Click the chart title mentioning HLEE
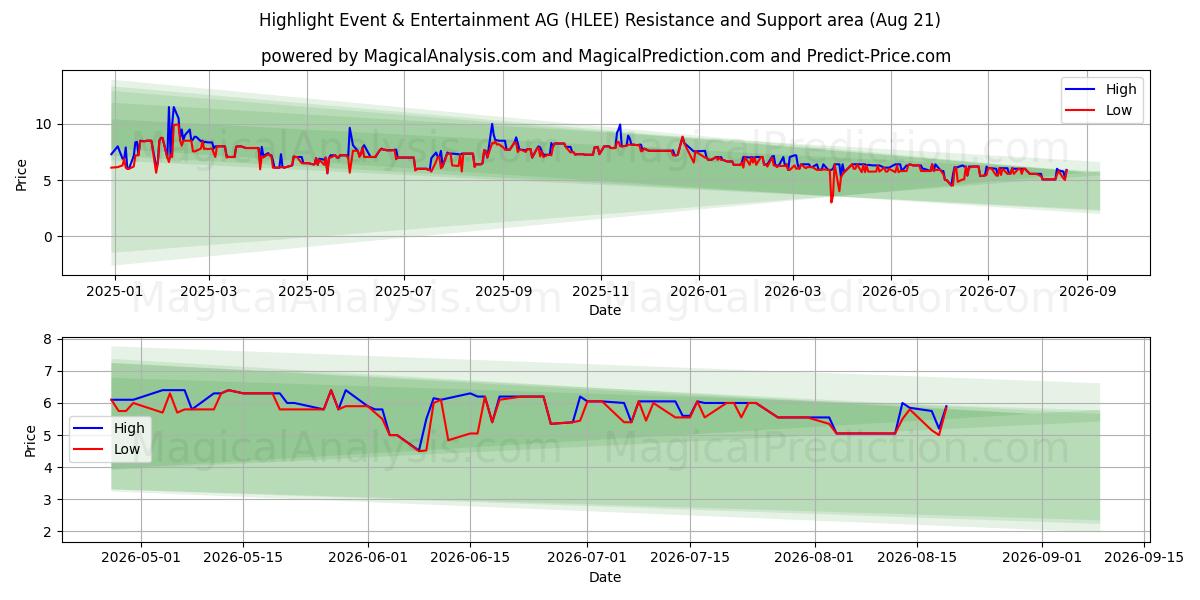1200x600 pixels. 599,20
